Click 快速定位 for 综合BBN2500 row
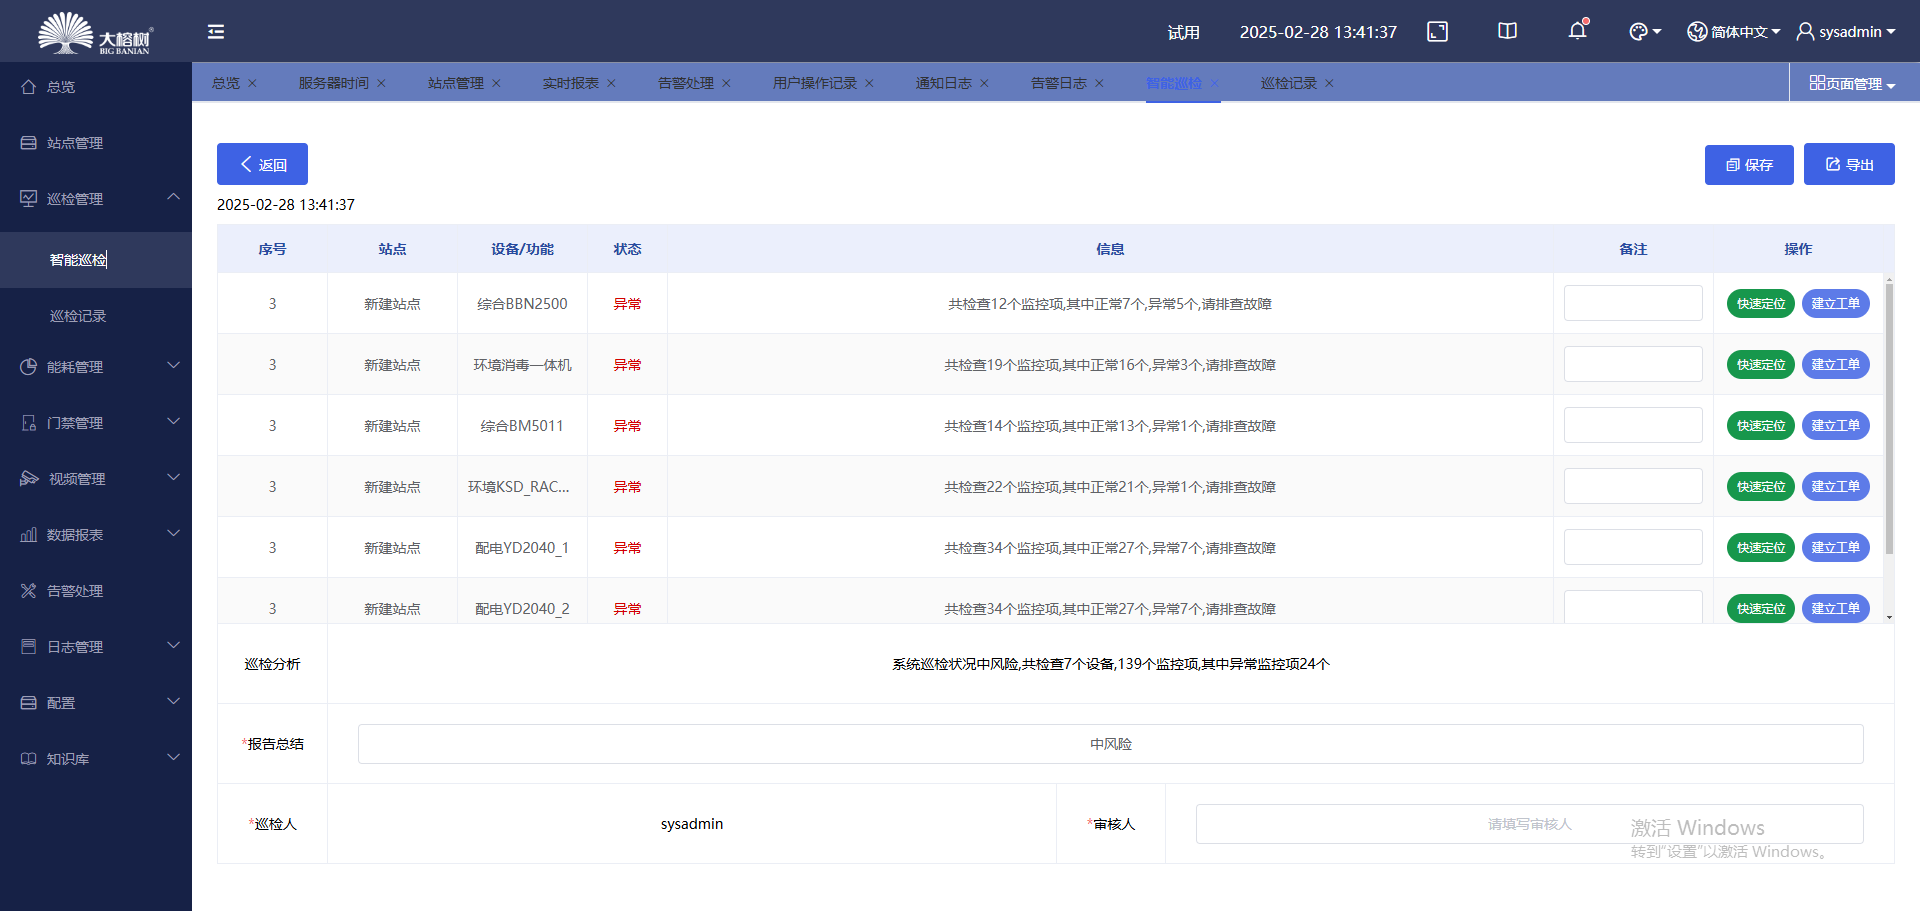 pyautogui.click(x=1761, y=304)
